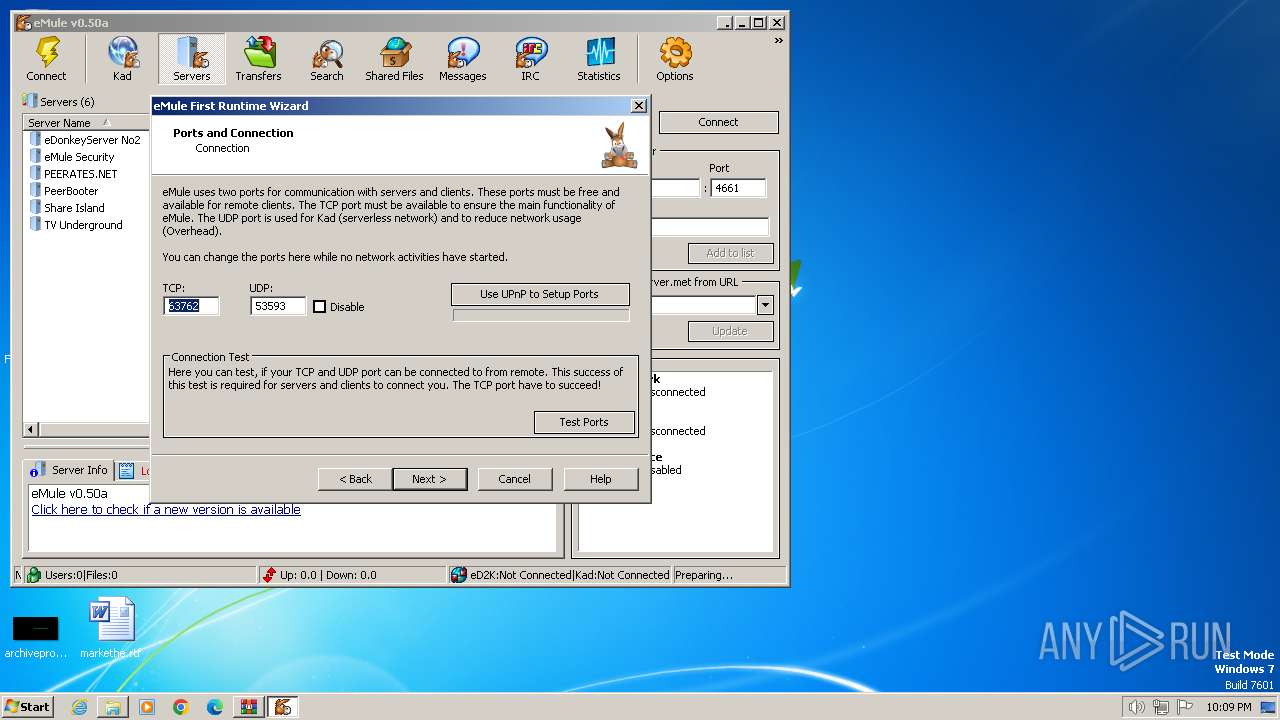This screenshot has width=1280, height=720.
Task: Click the server list scroll-left arrow
Action: click(31, 429)
